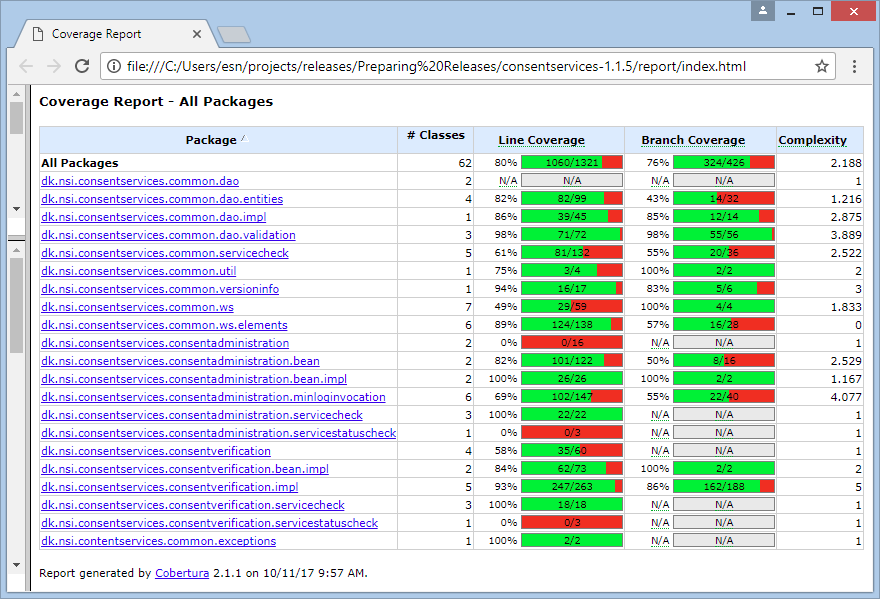Open dk.nsi.consentservices.common.dao package link
Viewport: 880px width, 599px height.
pyautogui.click(x=140, y=181)
